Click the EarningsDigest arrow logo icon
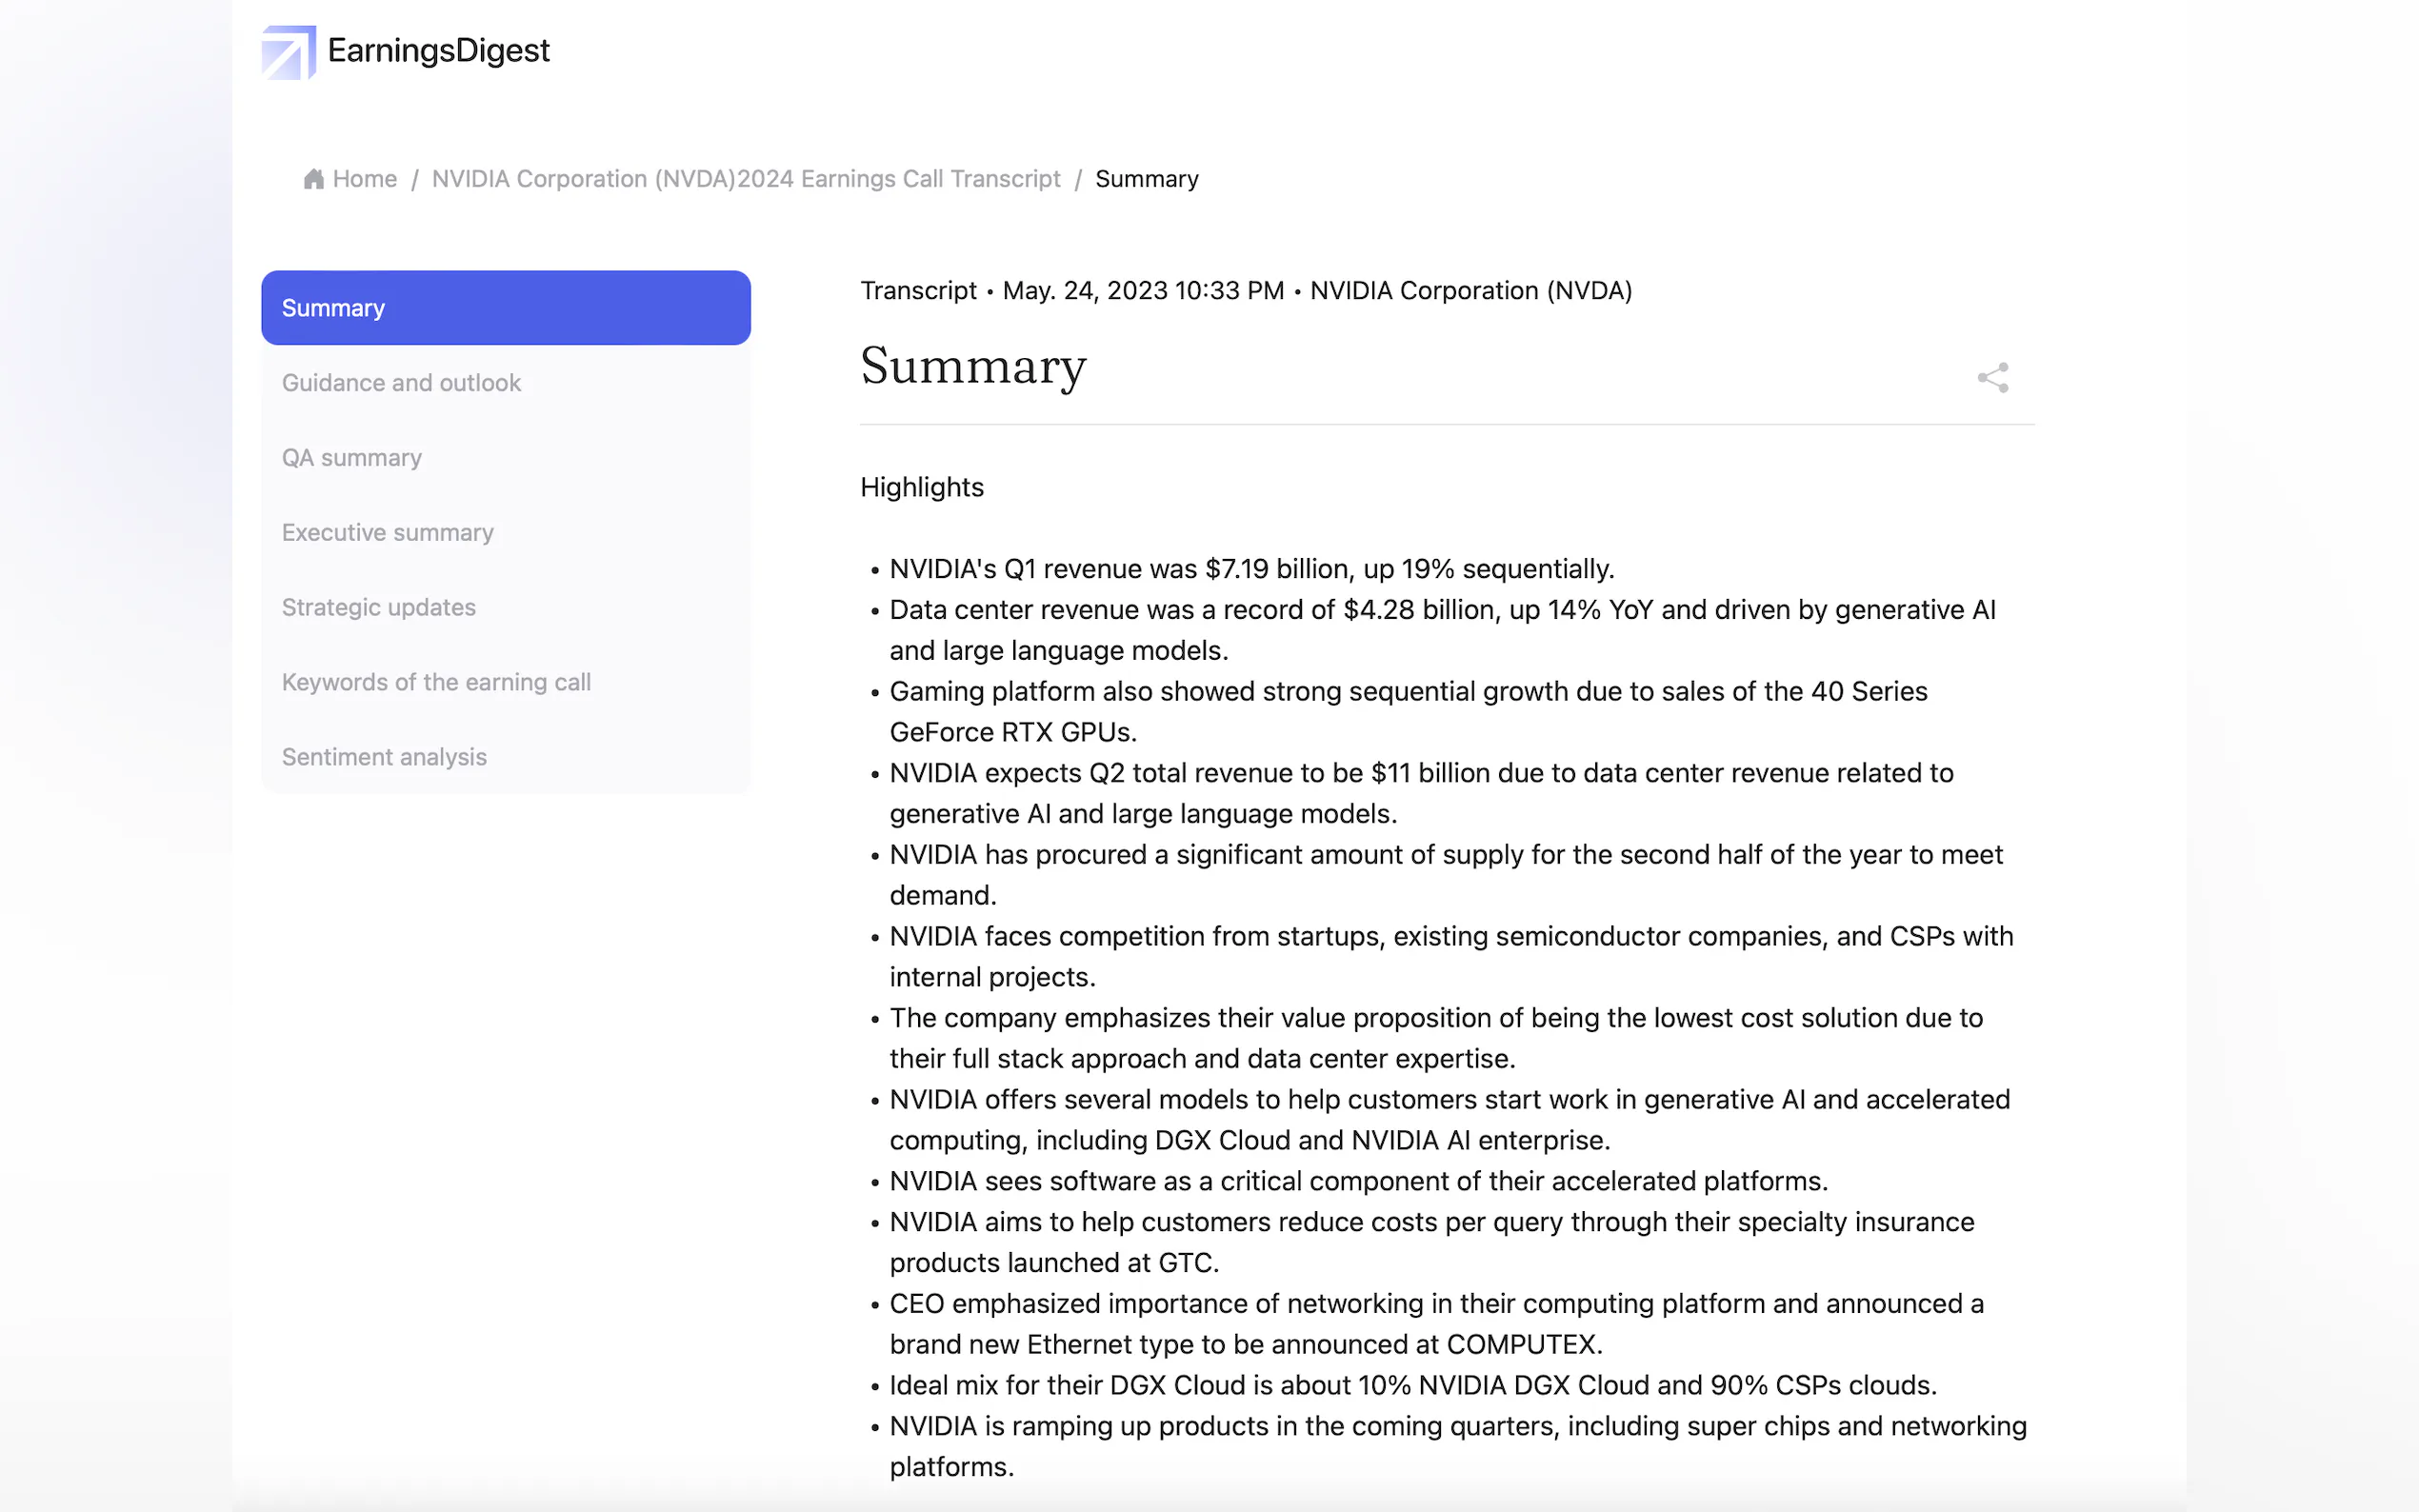The image size is (2419, 1512). click(x=288, y=52)
